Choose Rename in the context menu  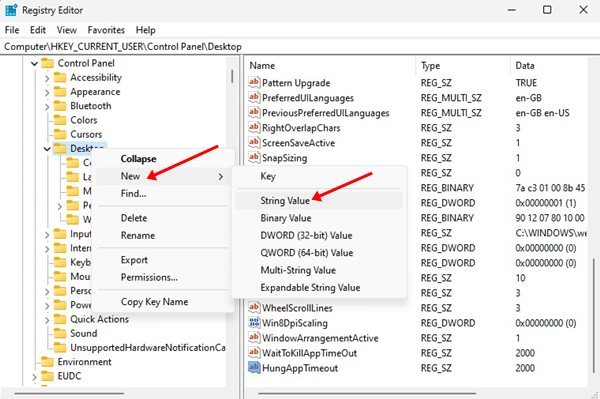click(162, 235)
